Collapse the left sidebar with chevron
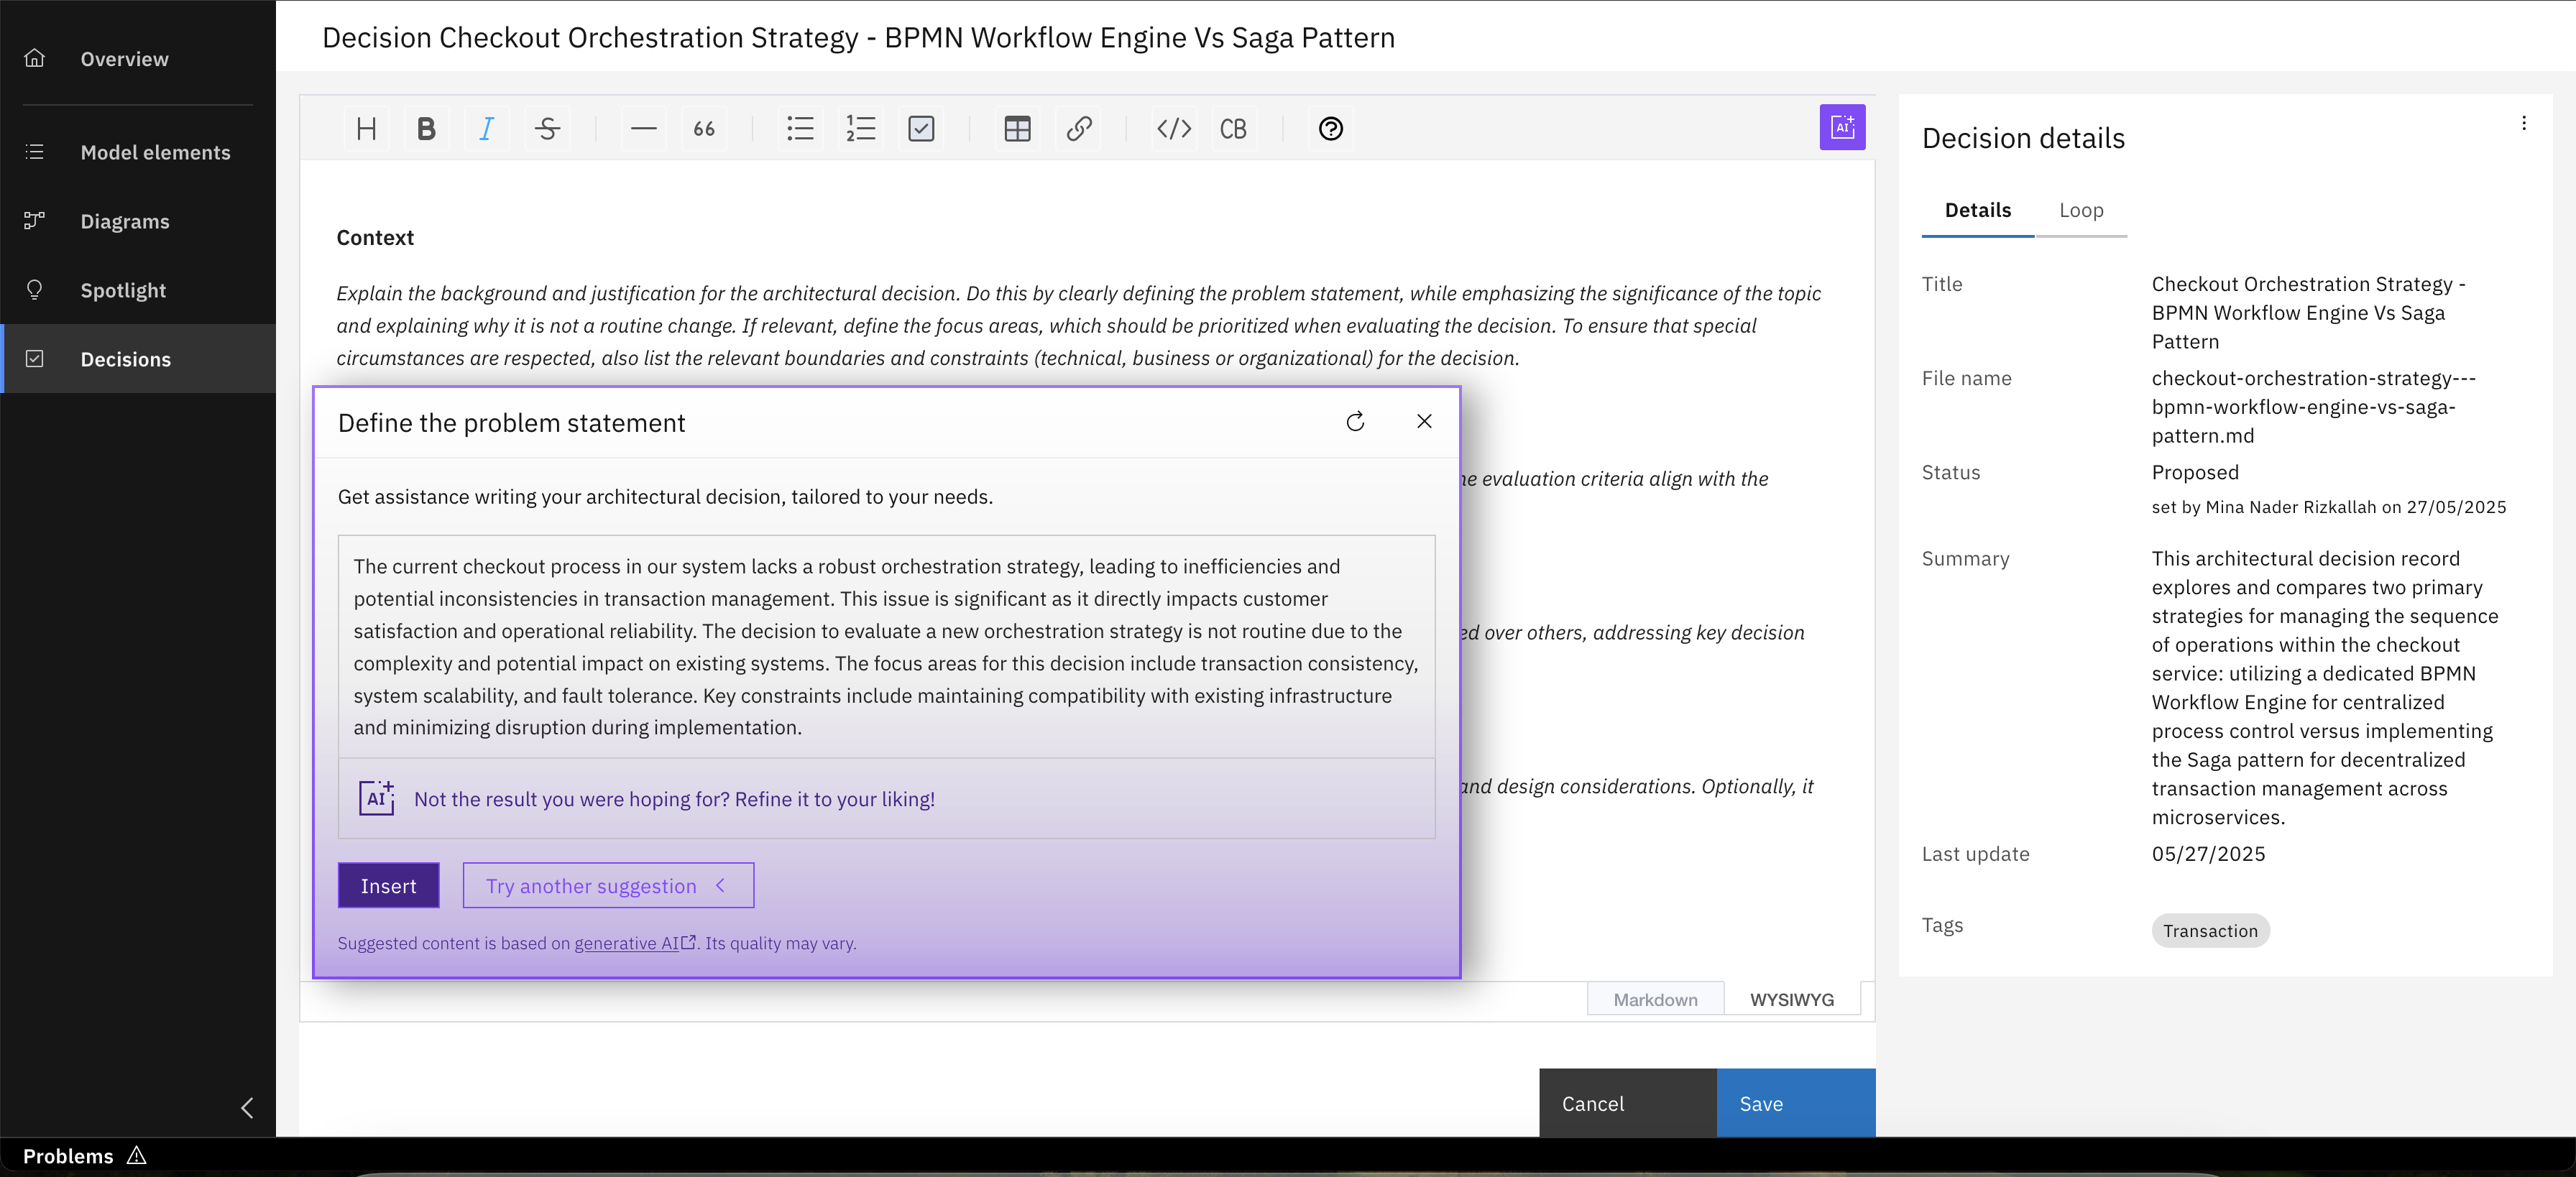The width and height of the screenshot is (2576, 1177). click(247, 1107)
